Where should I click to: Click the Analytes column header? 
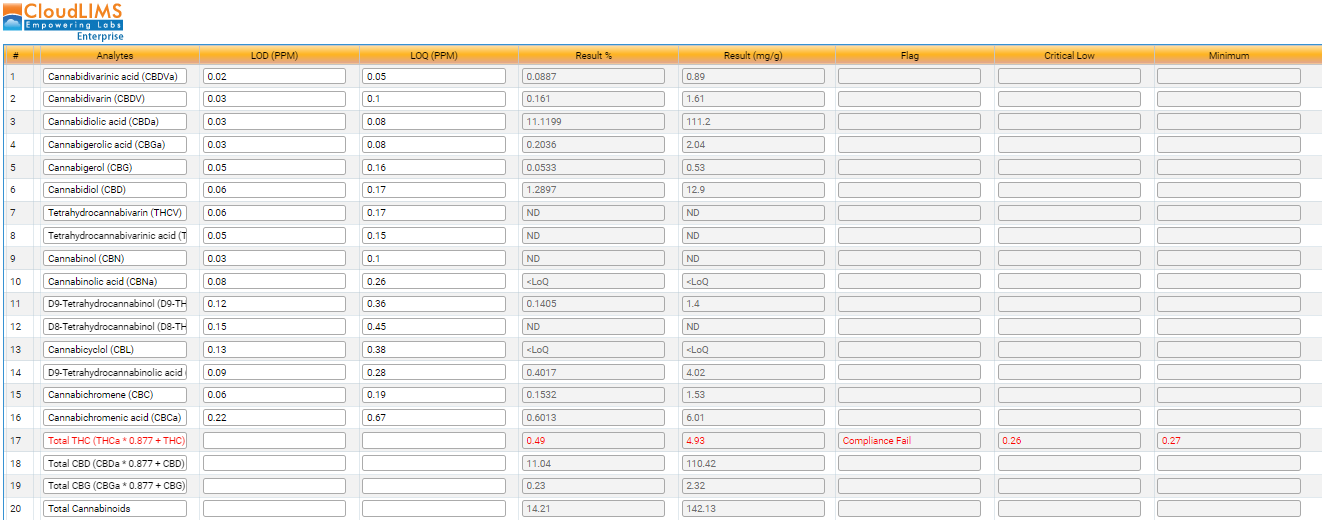coord(116,56)
